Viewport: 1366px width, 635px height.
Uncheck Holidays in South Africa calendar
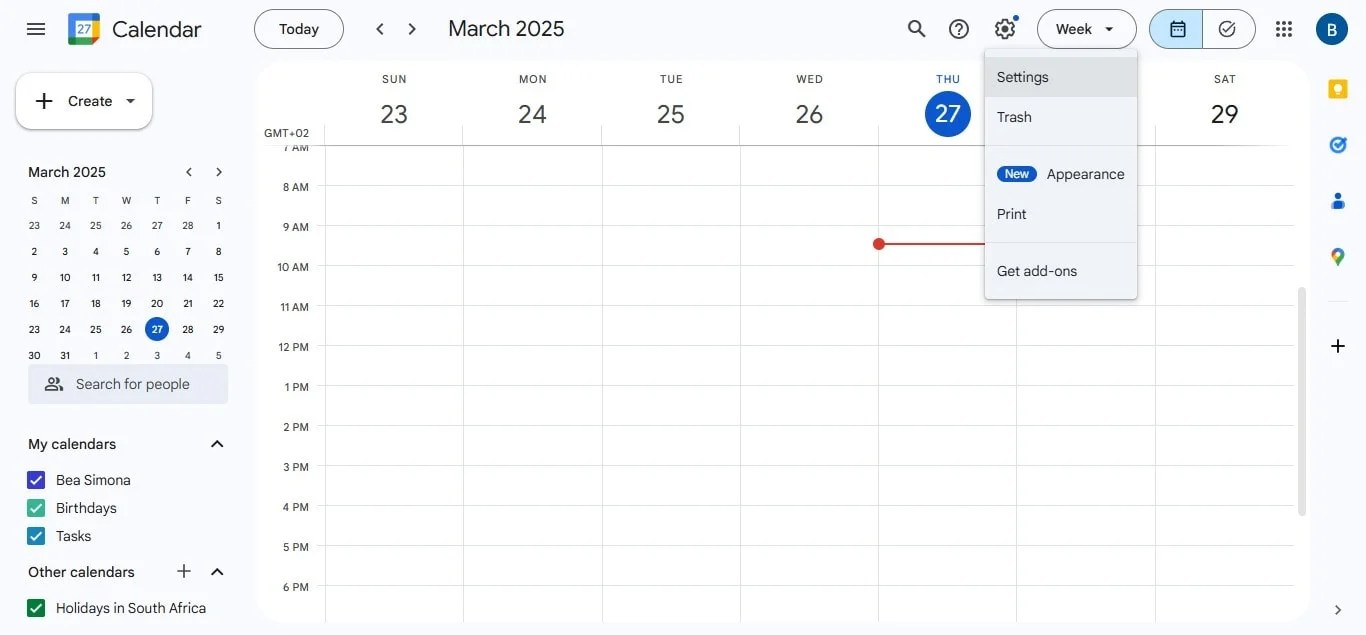tap(37, 608)
